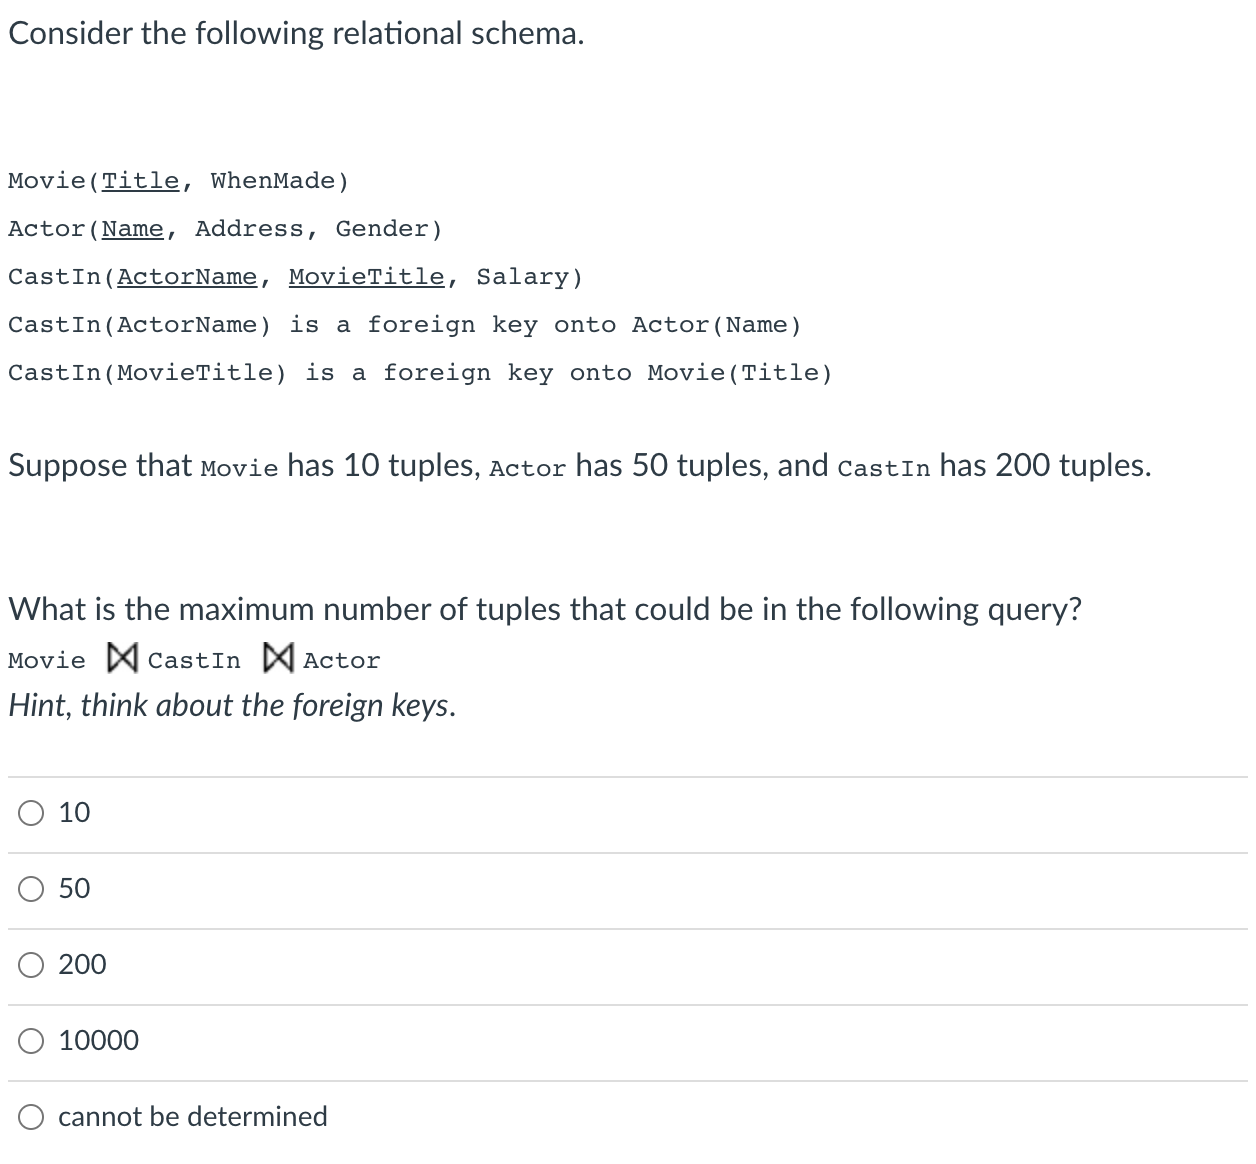The image size is (1256, 1164).
Task: Click the '200' answer label text
Action: (82, 965)
